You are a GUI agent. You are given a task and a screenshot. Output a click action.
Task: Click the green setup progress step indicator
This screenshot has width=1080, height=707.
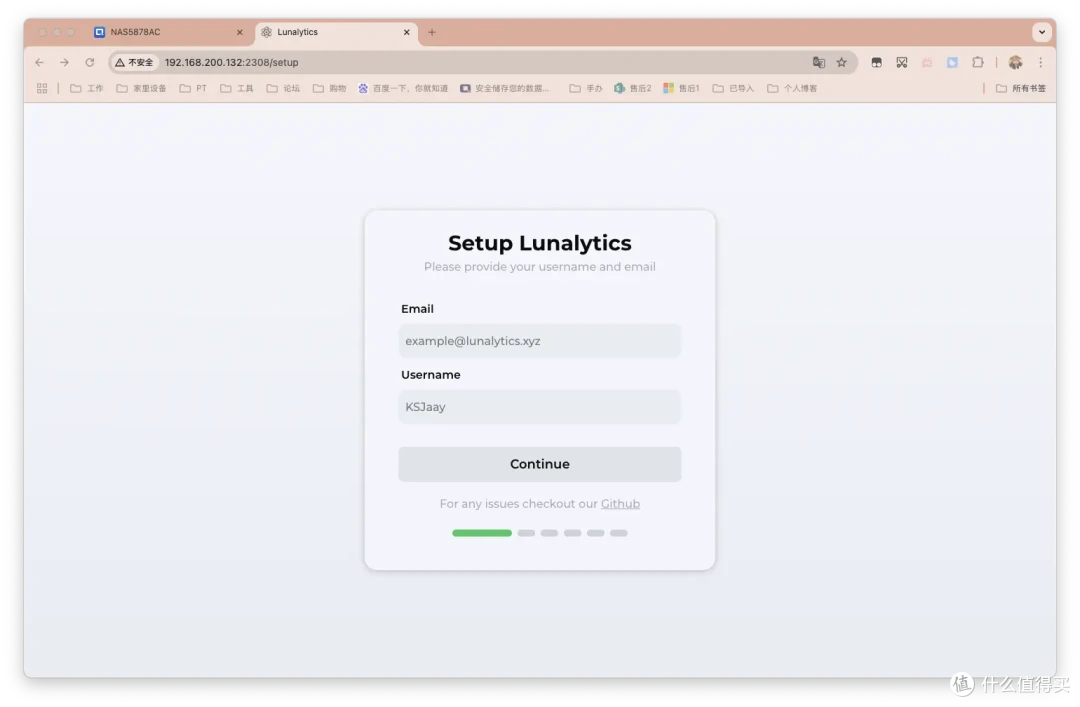pos(481,533)
